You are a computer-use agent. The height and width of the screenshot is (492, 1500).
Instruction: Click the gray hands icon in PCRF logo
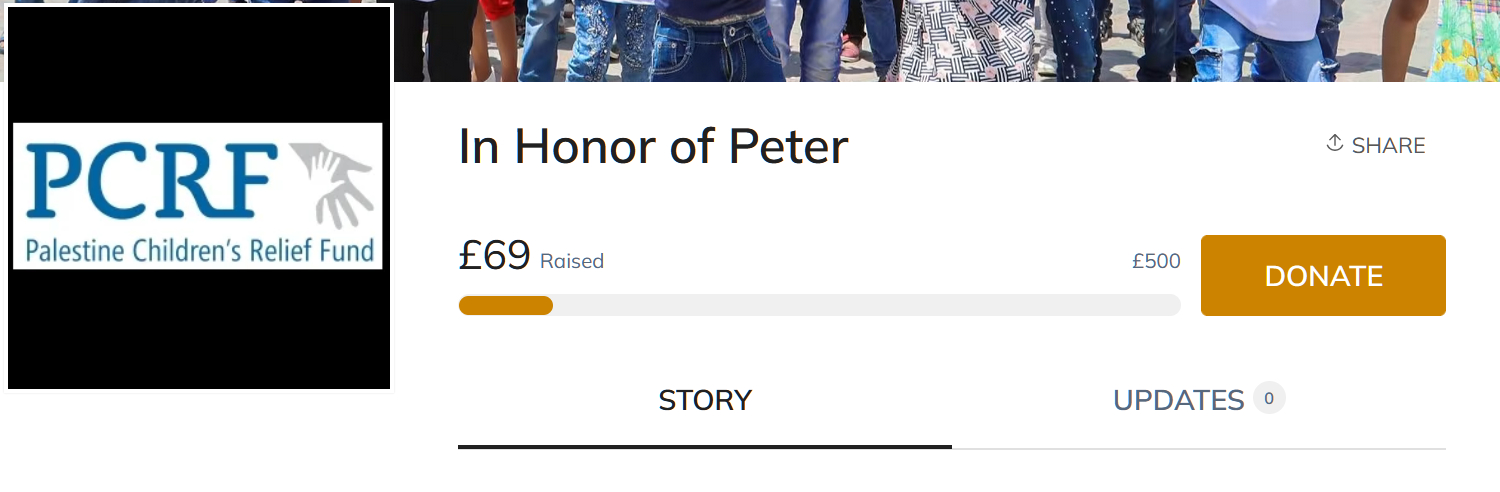(333, 183)
